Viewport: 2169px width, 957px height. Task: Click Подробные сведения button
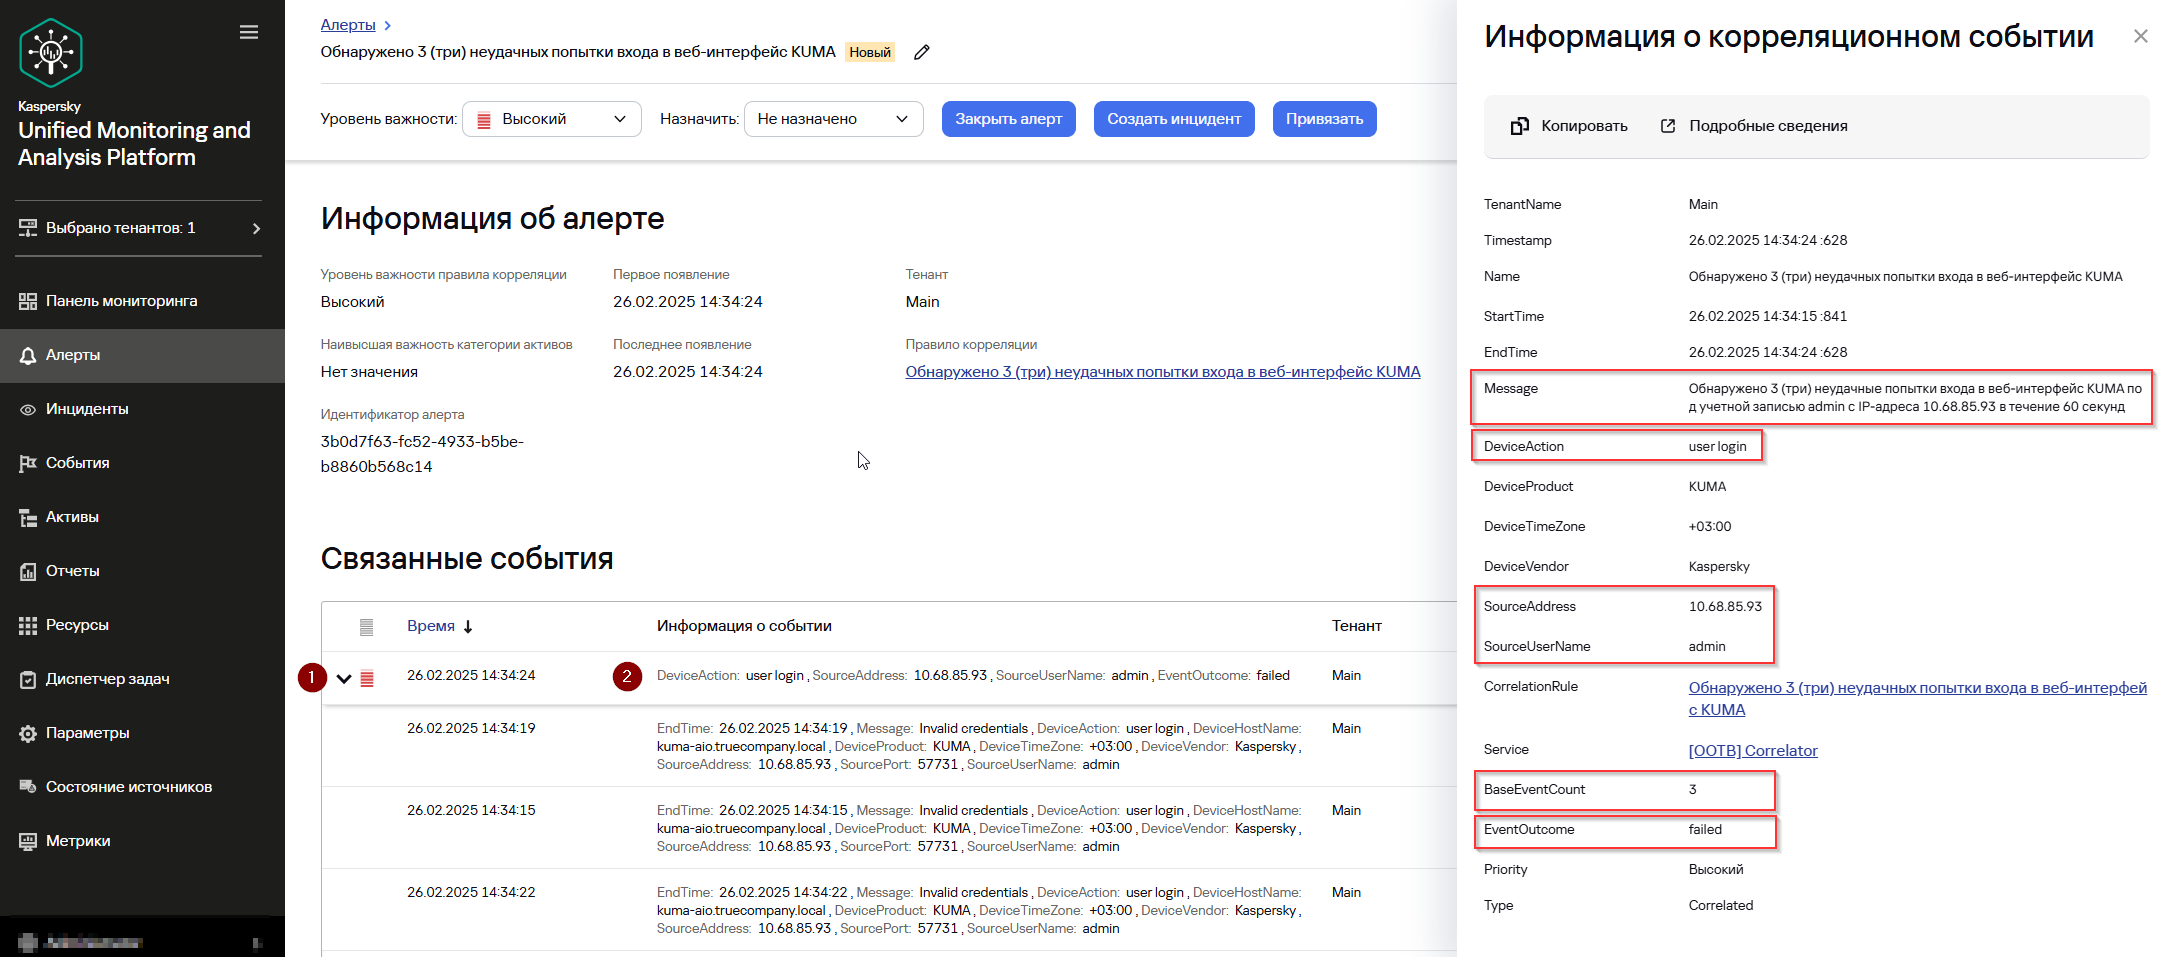[x=1754, y=126]
